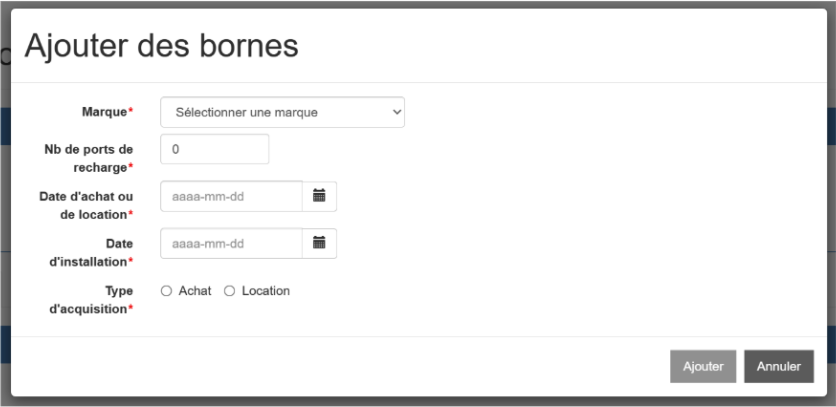The height and width of the screenshot is (407, 836).
Task: Click the Achat option label text
Action: click(x=195, y=291)
